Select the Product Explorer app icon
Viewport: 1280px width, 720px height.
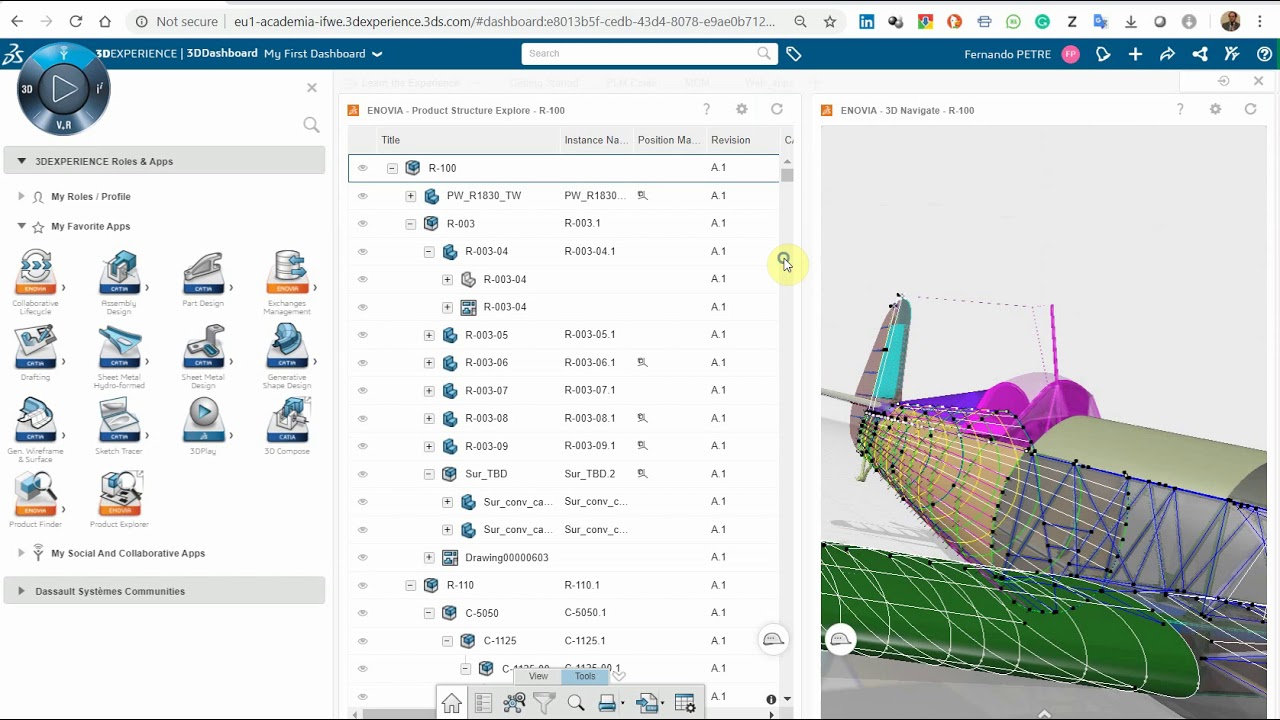[x=120, y=490]
